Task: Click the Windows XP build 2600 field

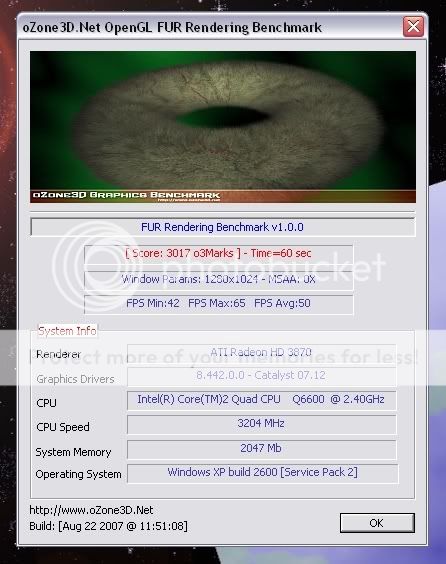Action: click(263, 473)
